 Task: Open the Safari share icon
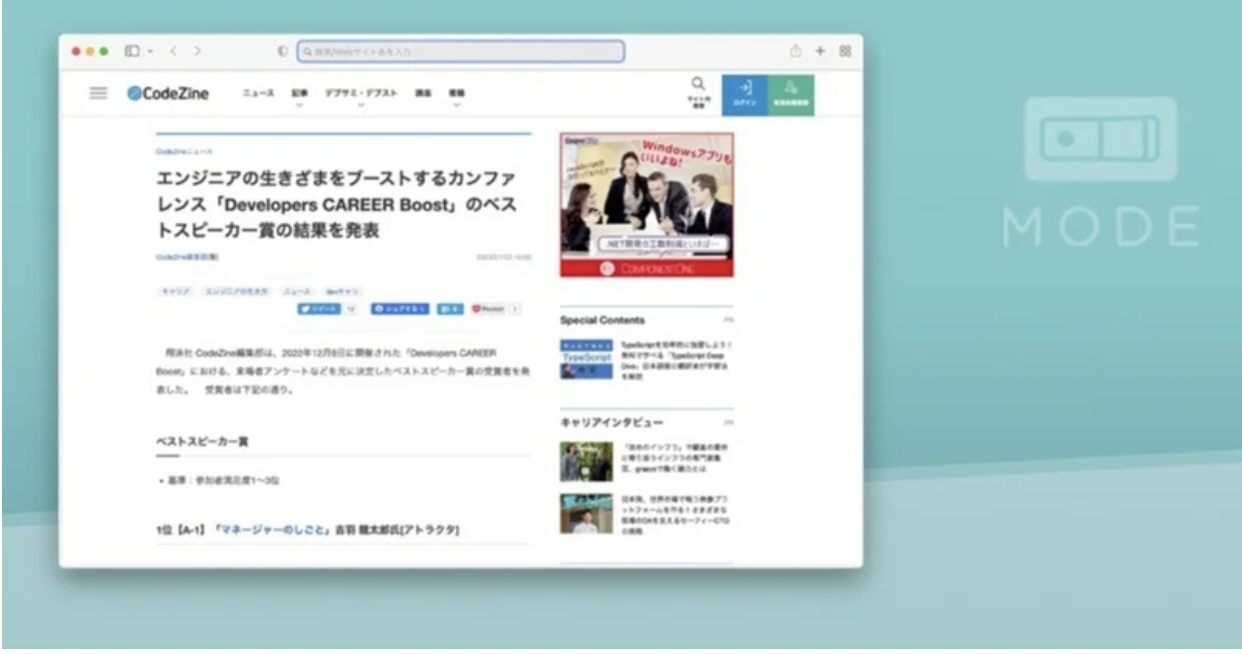(x=796, y=51)
